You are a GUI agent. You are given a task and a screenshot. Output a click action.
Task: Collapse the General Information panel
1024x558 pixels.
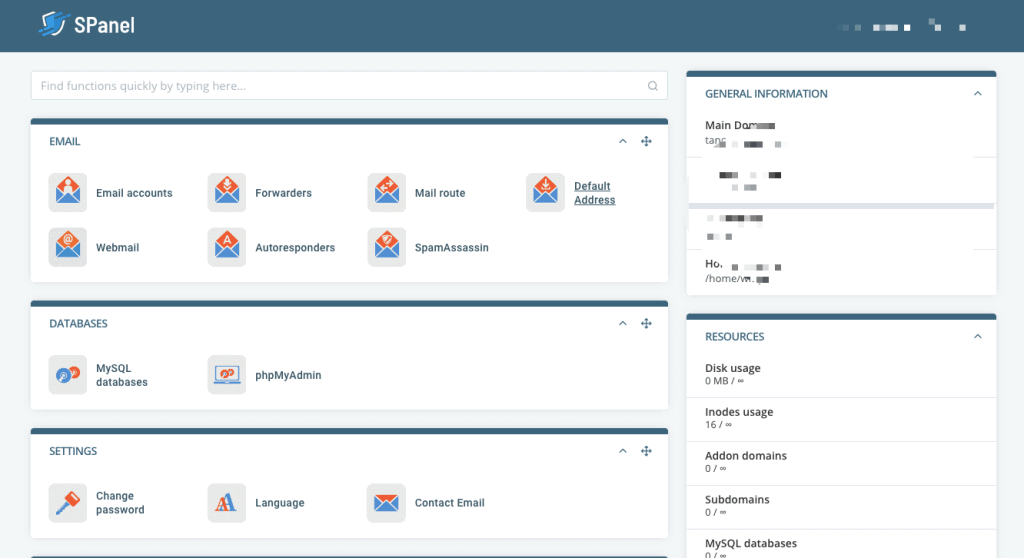pos(977,94)
